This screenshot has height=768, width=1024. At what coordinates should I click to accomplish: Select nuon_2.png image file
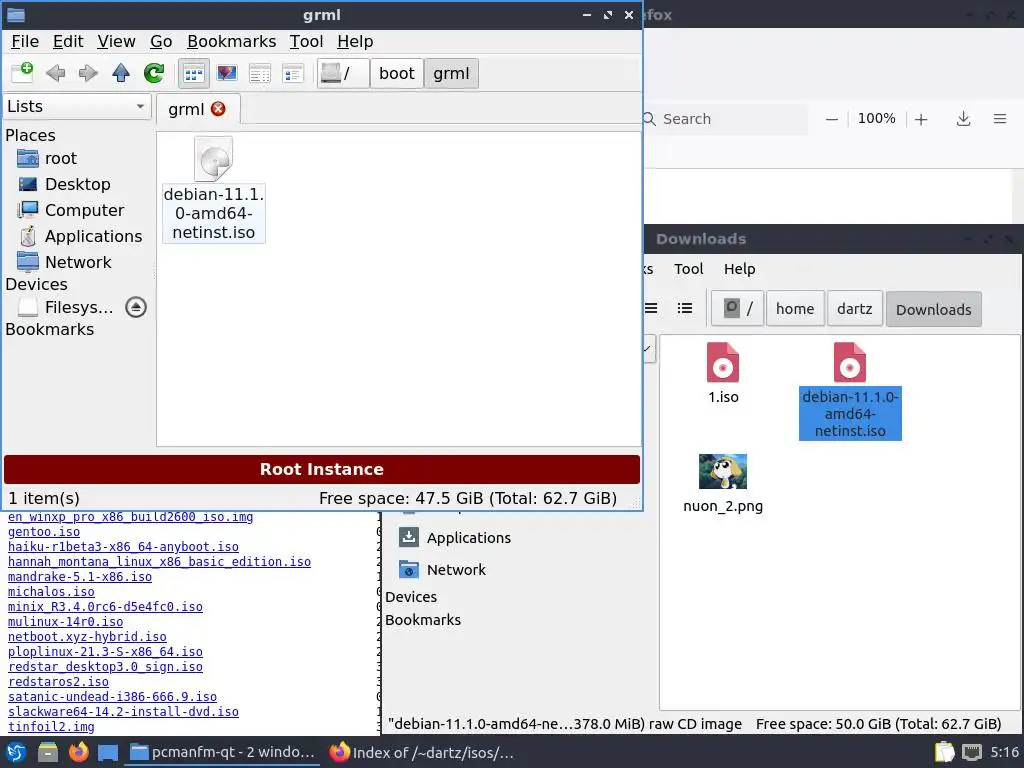[x=723, y=484]
